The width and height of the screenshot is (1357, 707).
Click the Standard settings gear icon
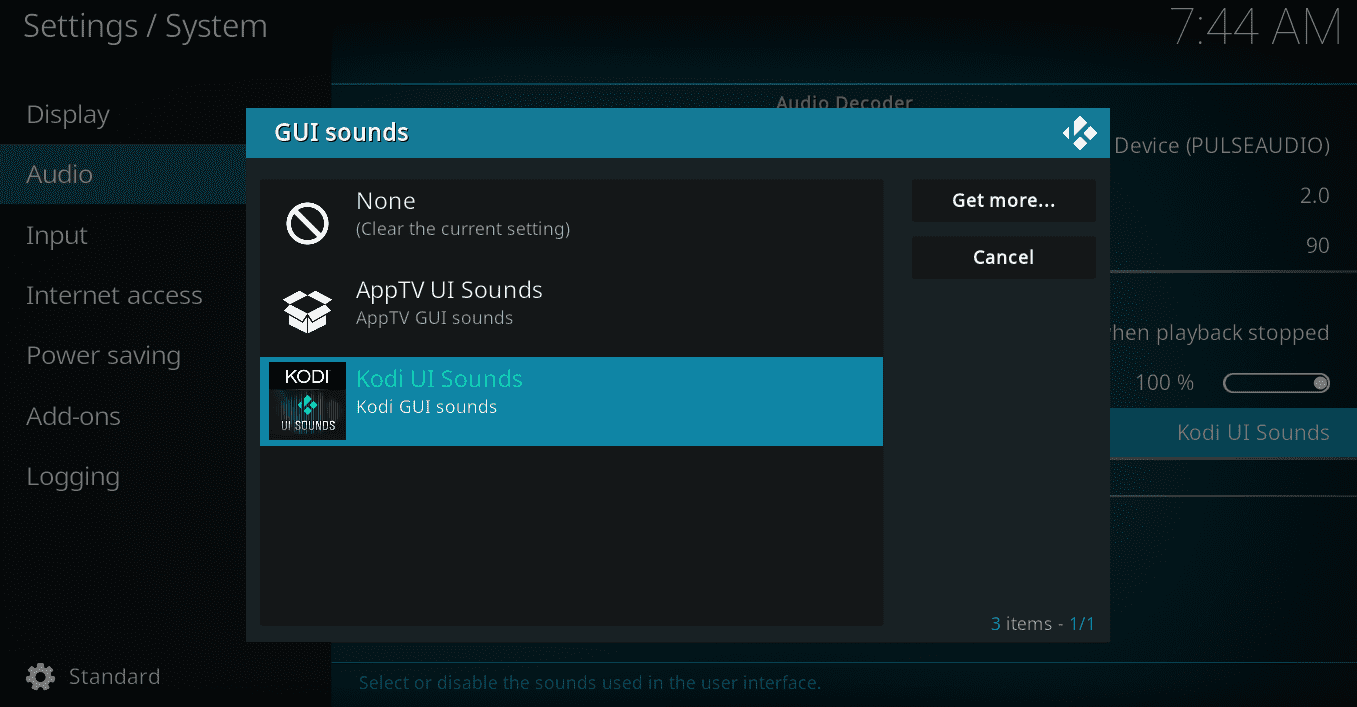pyautogui.click(x=39, y=676)
